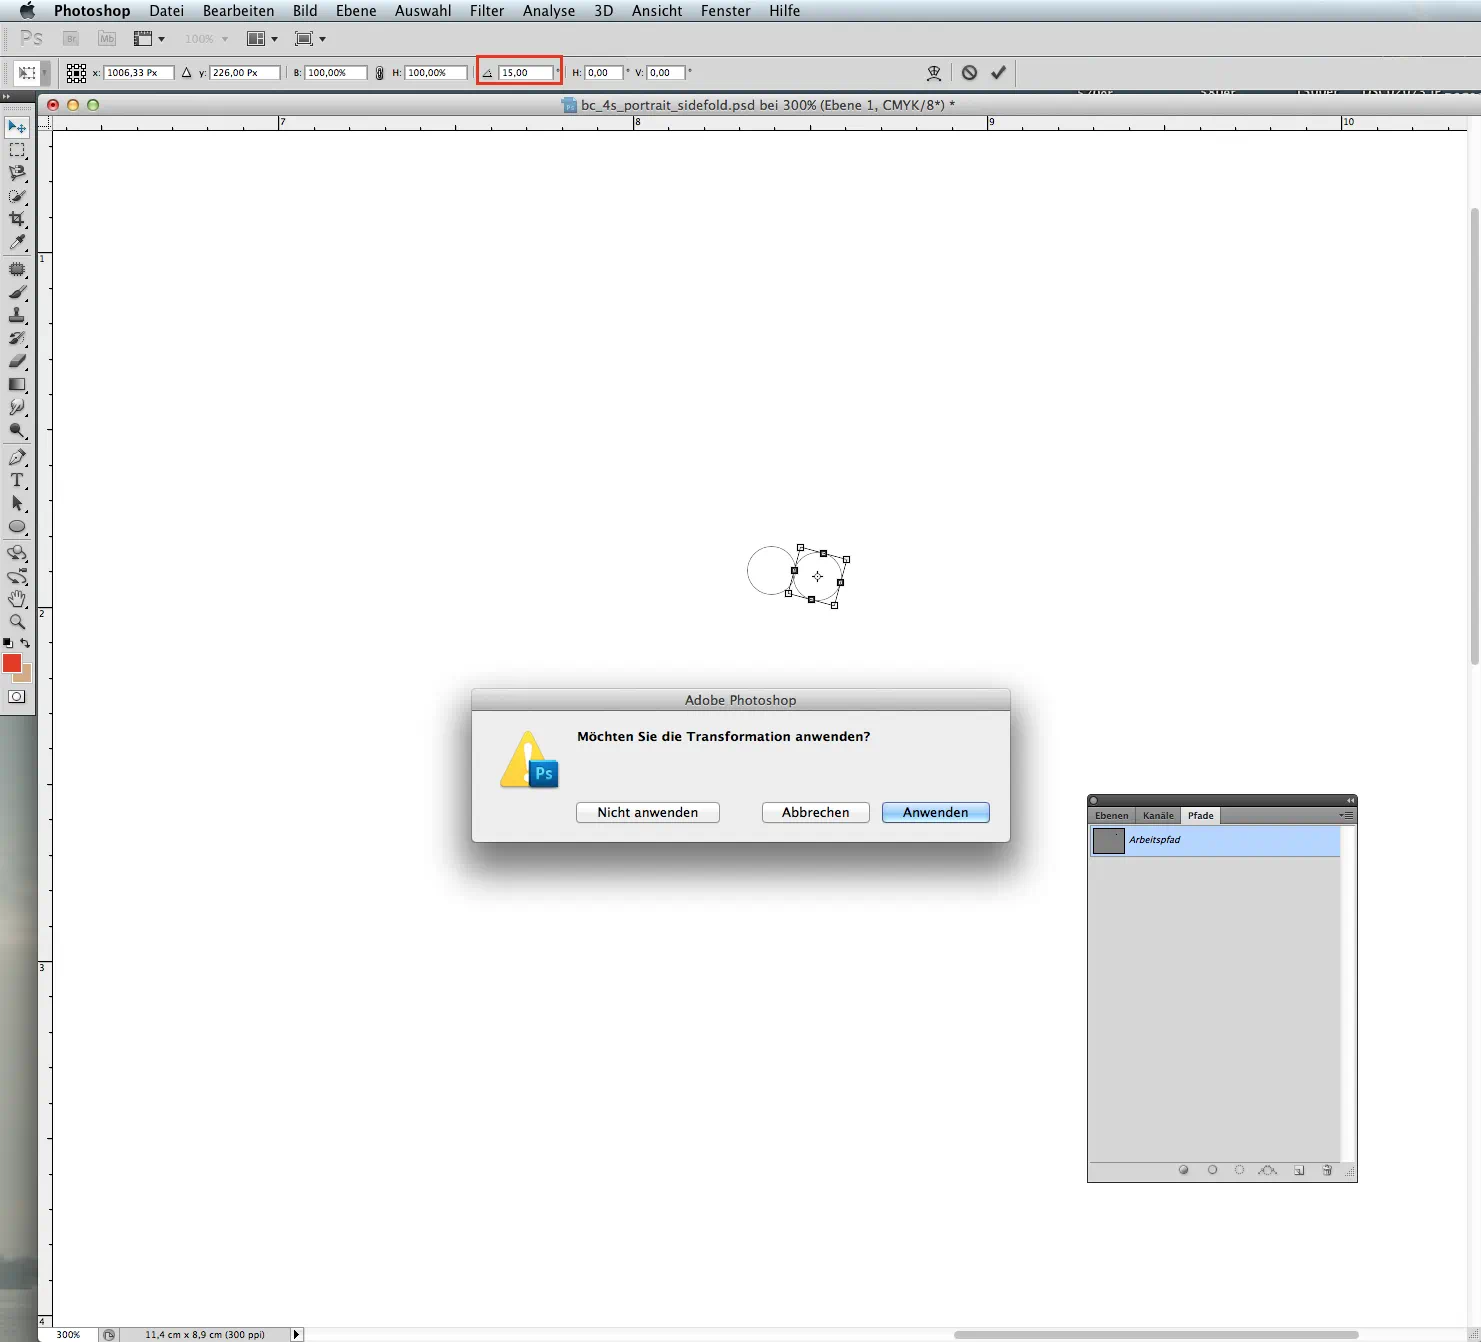Switch to warp mode in options bar

[x=934, y=73]
